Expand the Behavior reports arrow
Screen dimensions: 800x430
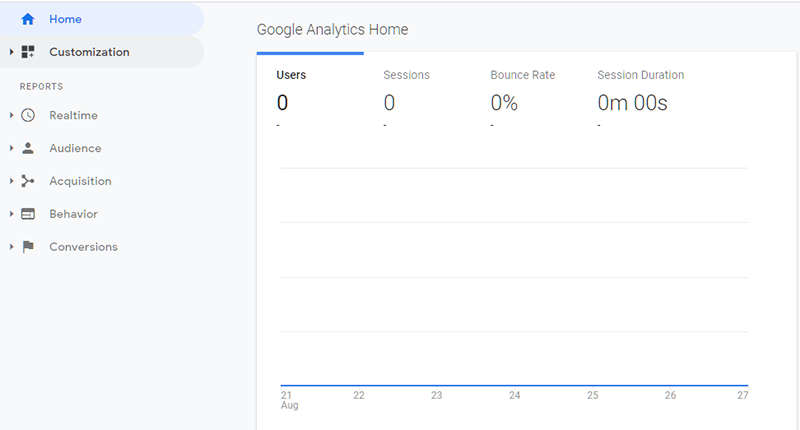click(11, 214)
